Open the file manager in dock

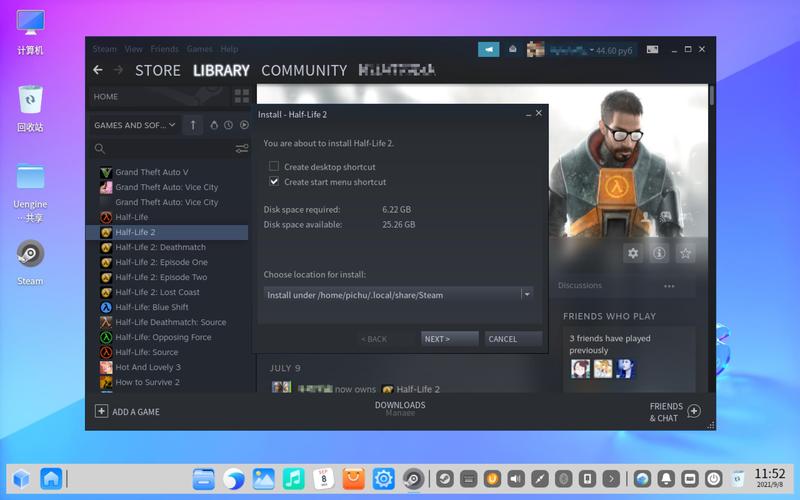[204, 479]
